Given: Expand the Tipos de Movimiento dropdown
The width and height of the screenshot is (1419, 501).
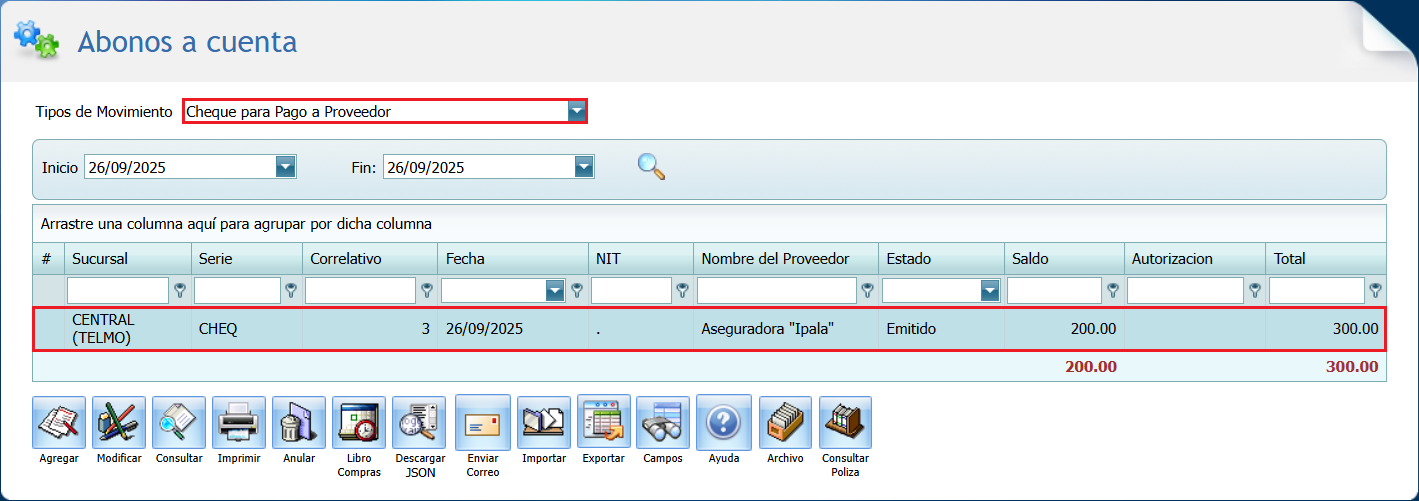Looking at the screenshot, I should 576,111.
